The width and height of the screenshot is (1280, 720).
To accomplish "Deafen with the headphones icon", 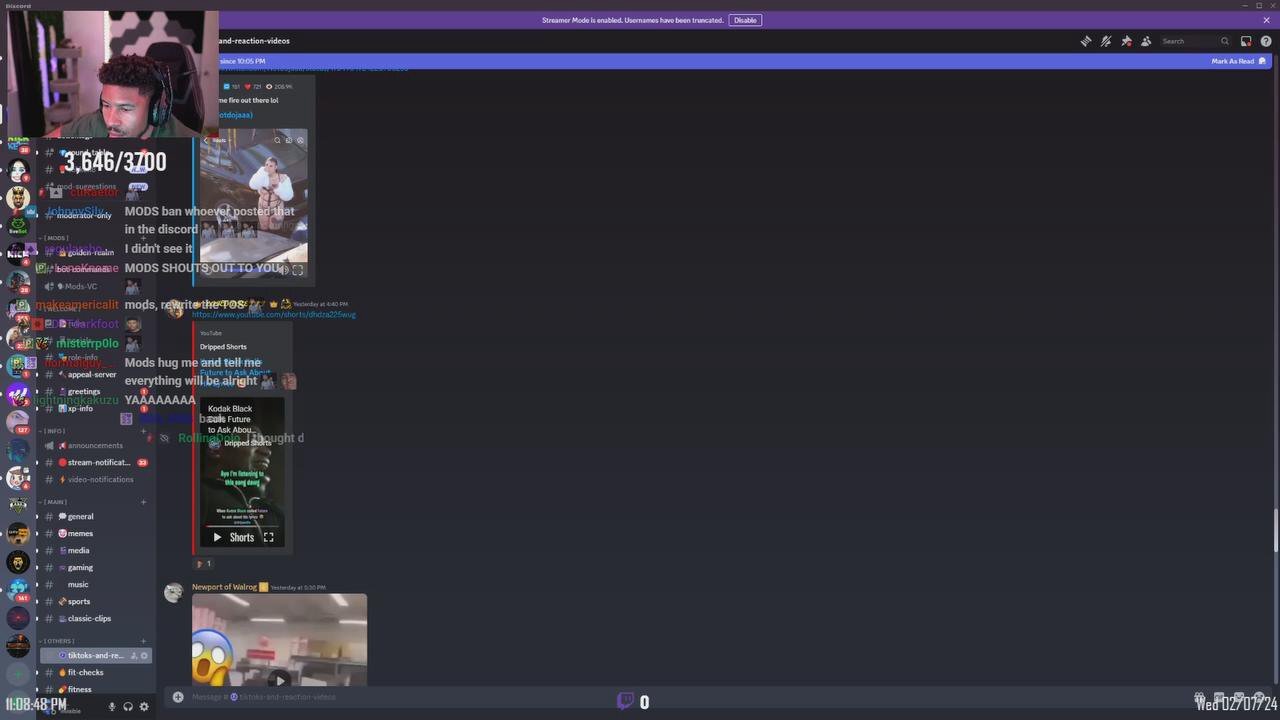I will [x=128, y=706].
